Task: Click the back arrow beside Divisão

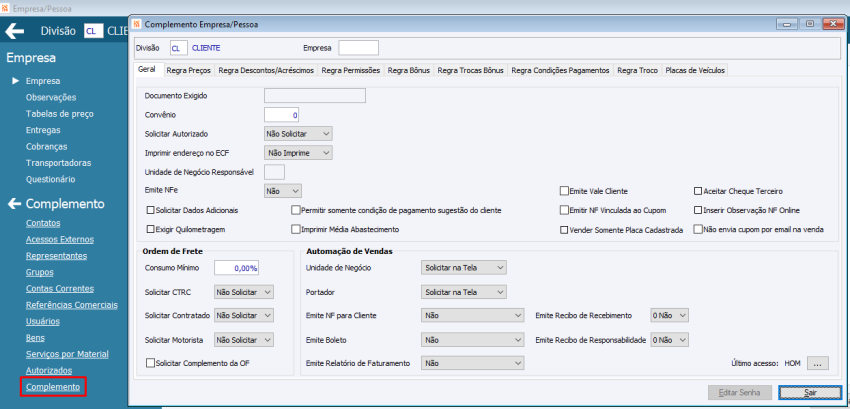Action: 15,31
